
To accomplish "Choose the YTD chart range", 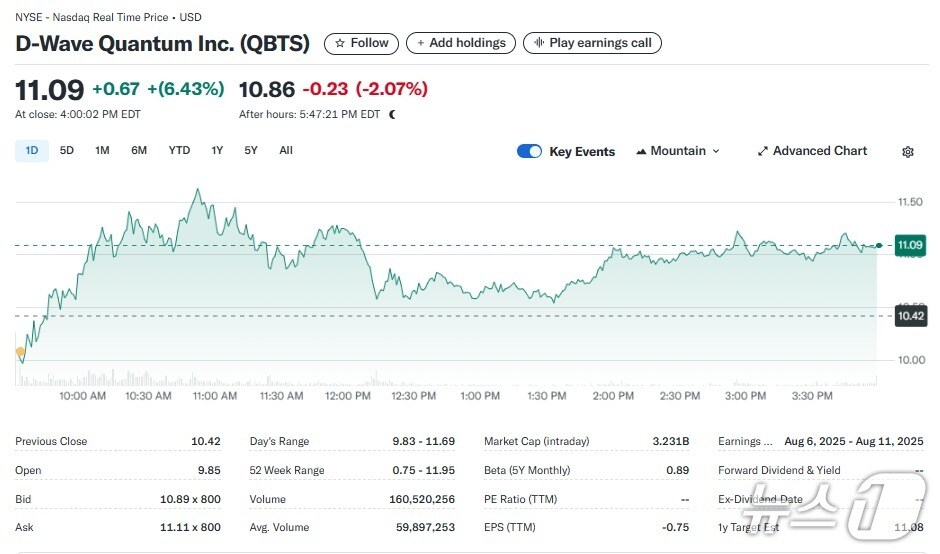I will coord(179,150).
